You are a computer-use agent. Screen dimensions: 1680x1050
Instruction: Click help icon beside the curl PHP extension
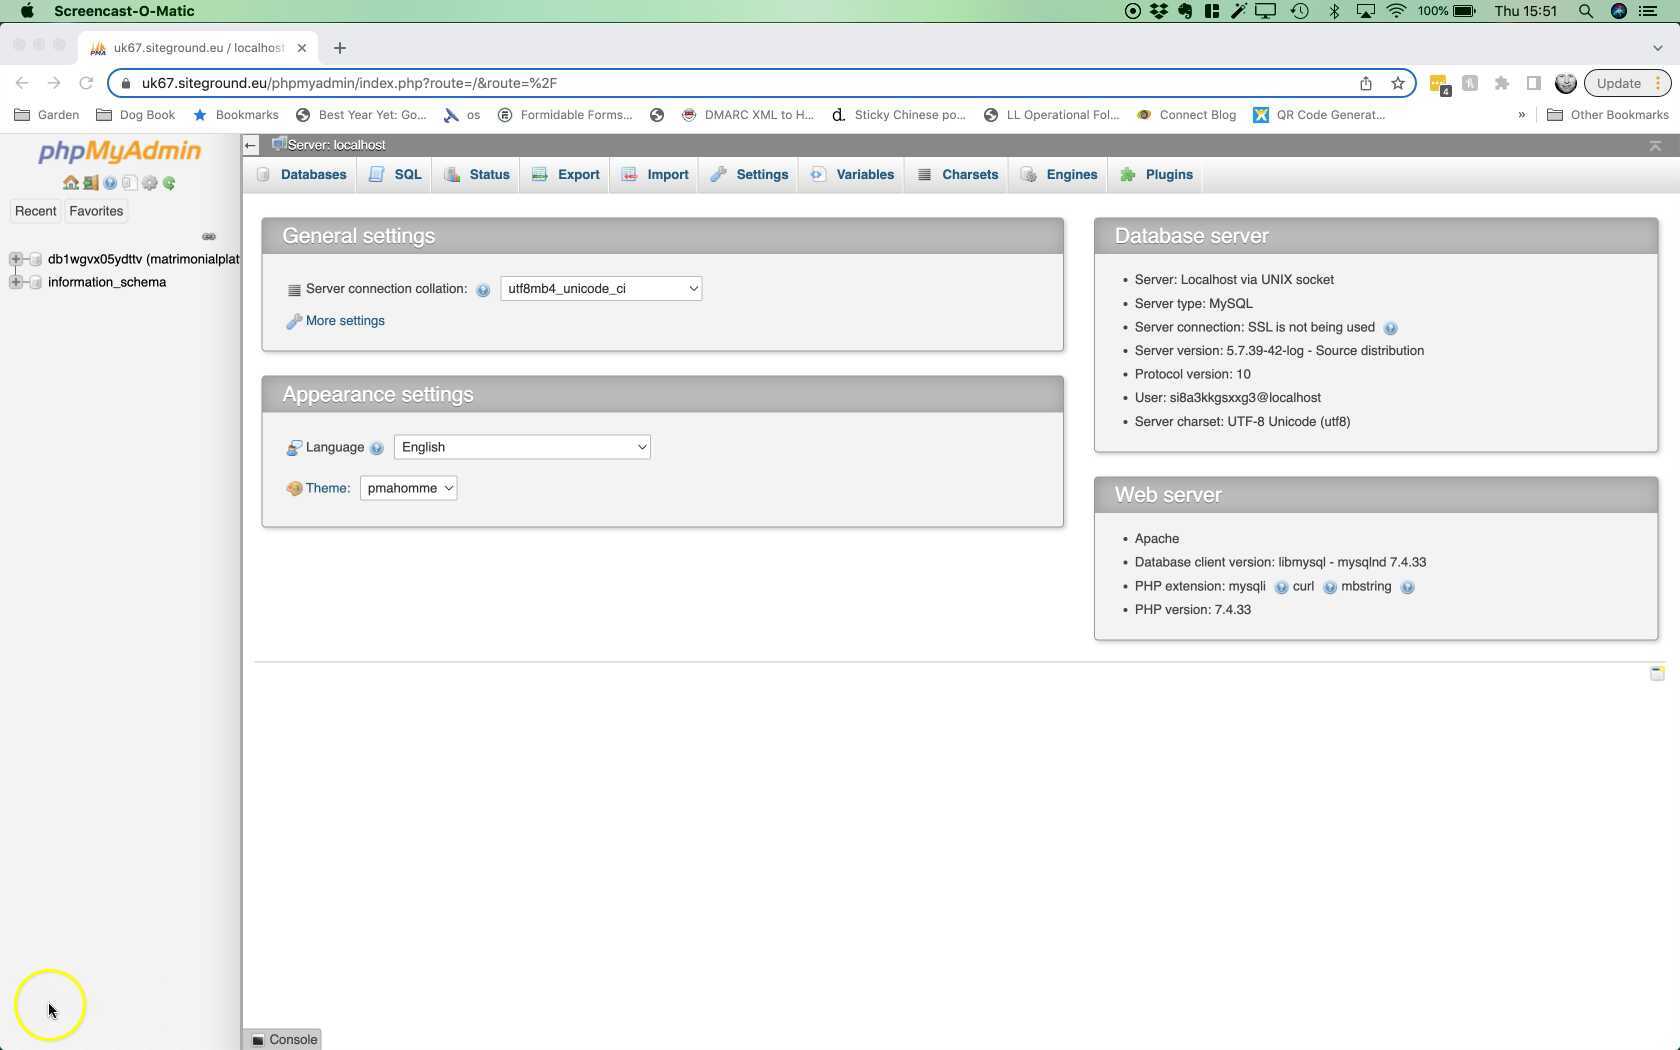tap(1330, 587)
